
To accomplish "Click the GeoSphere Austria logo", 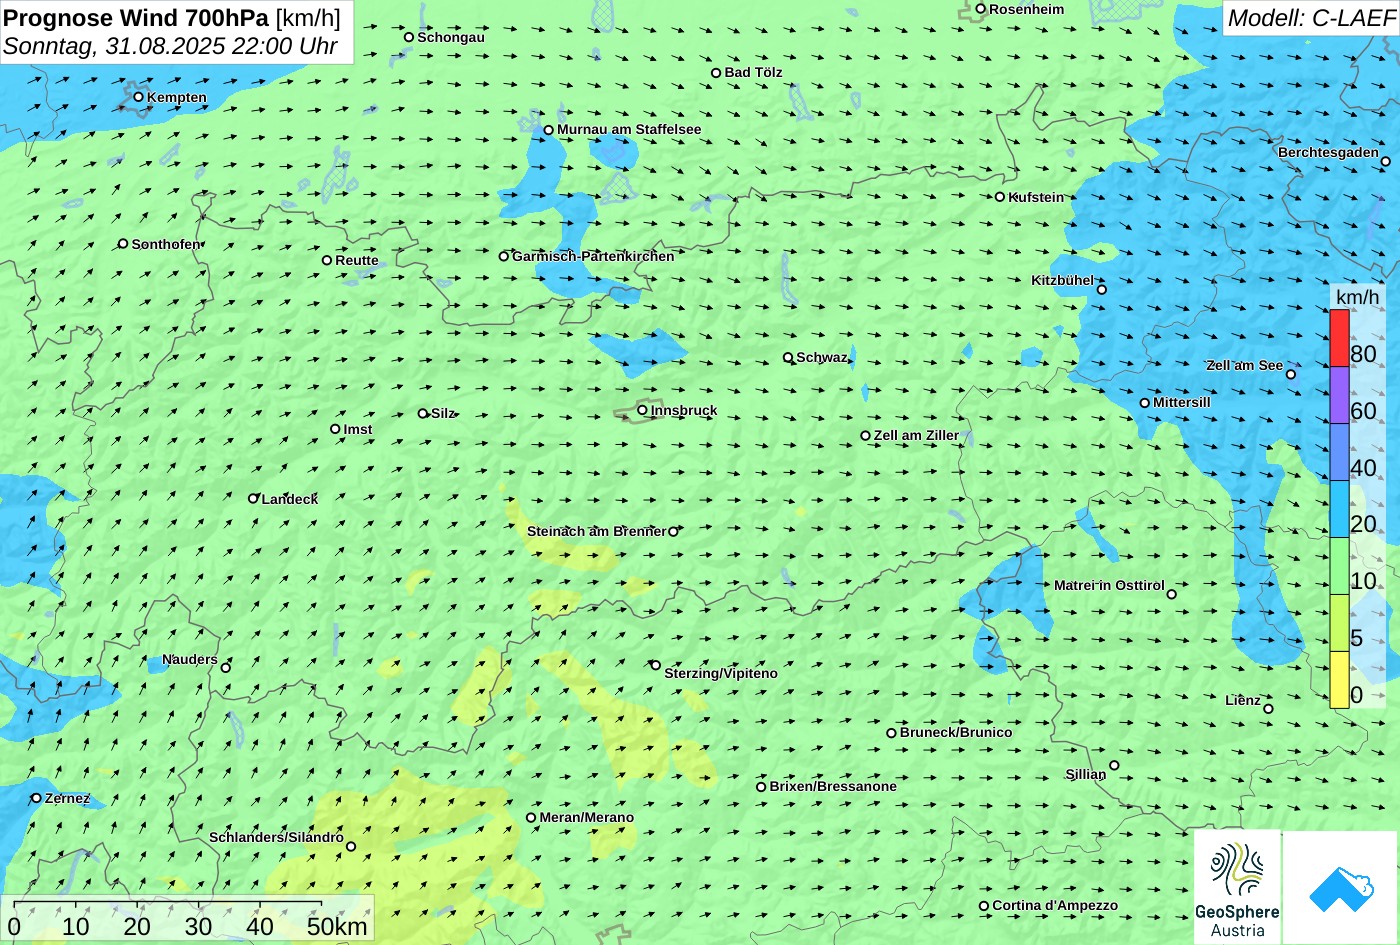I will point(1237,887).
